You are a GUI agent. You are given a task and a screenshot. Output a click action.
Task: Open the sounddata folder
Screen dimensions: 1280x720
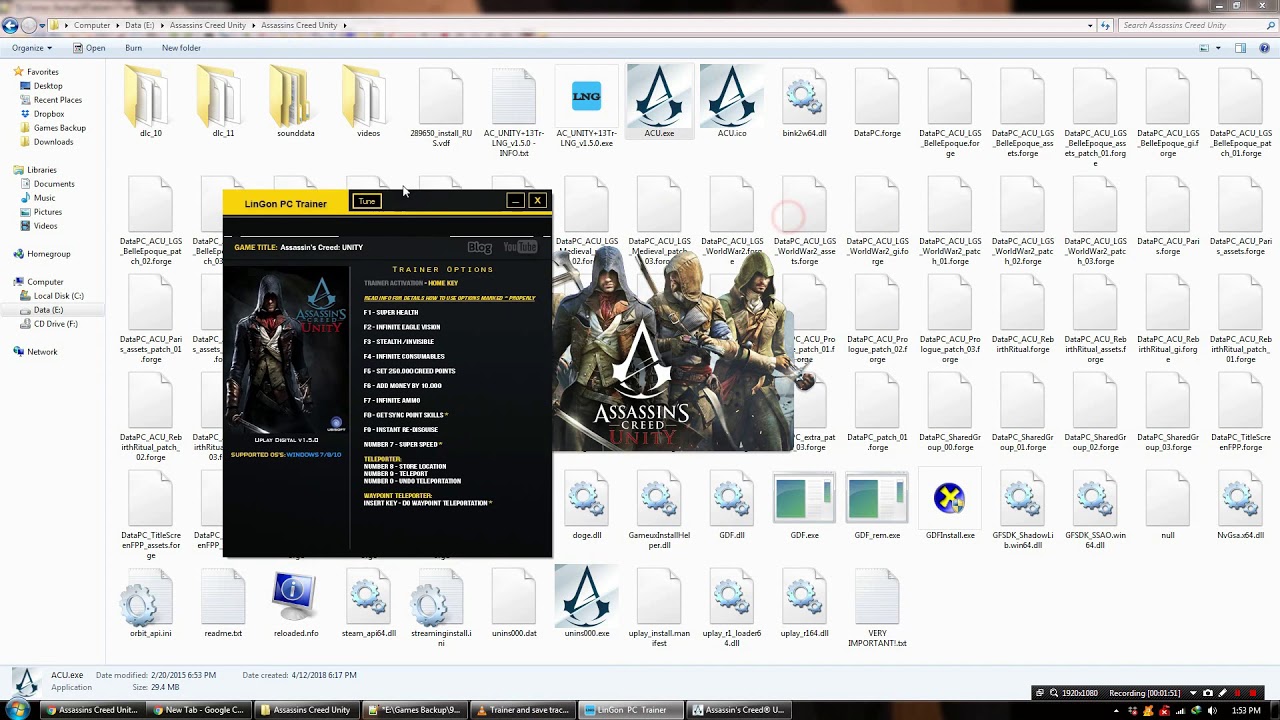295,100
